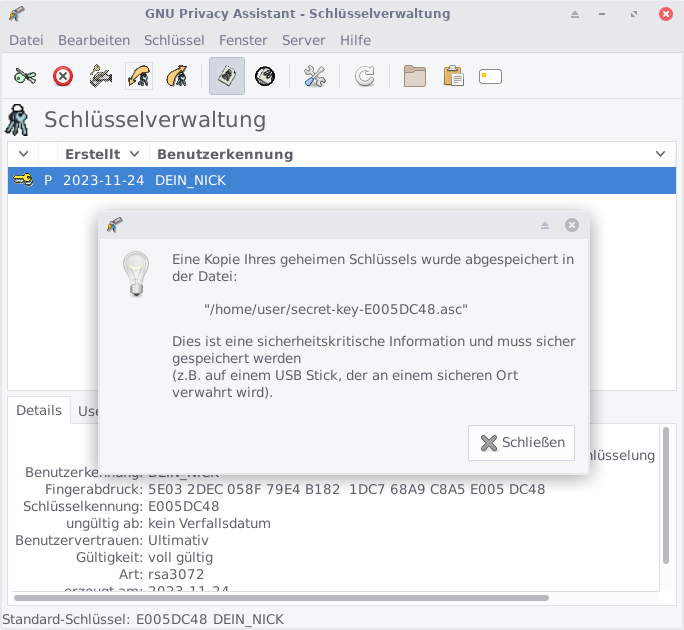Viewport: 684px width, 630px height.
Task: Open the Schlüssel menu
Action: (x=174, y=40)
